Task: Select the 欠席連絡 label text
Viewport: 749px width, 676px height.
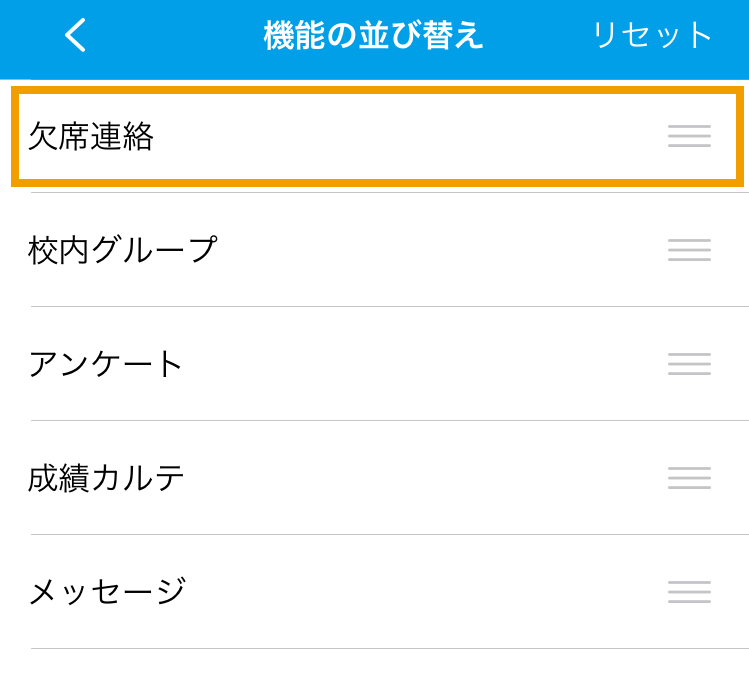Action: pyautogui.click(x=91, y=136)
